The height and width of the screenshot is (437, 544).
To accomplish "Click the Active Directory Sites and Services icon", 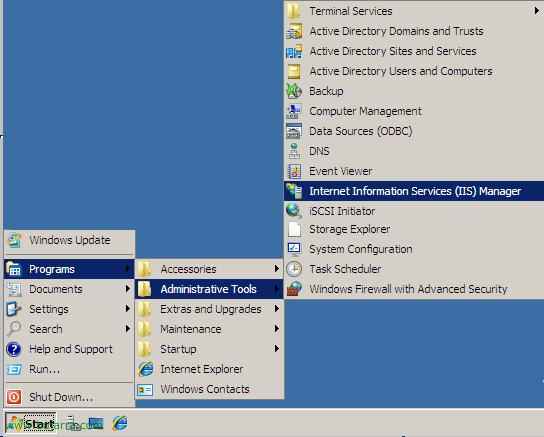I will 294,51.
